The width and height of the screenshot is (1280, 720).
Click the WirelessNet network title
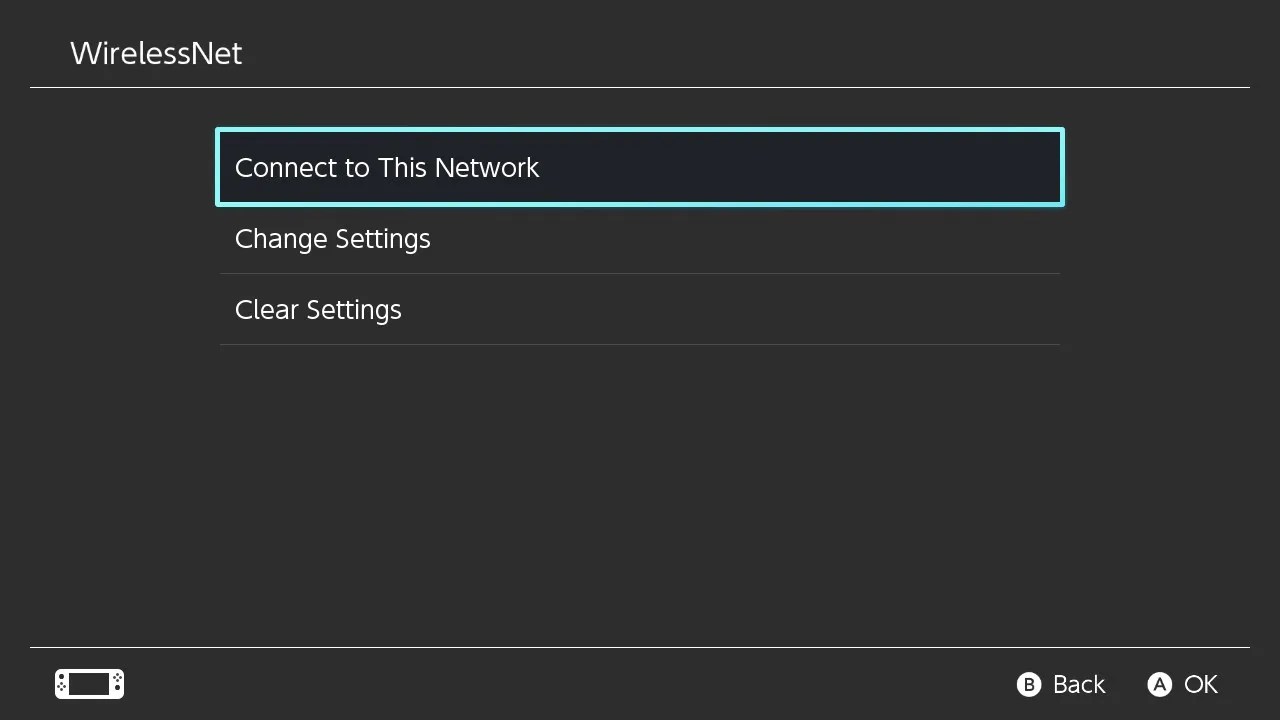(156, 53)
